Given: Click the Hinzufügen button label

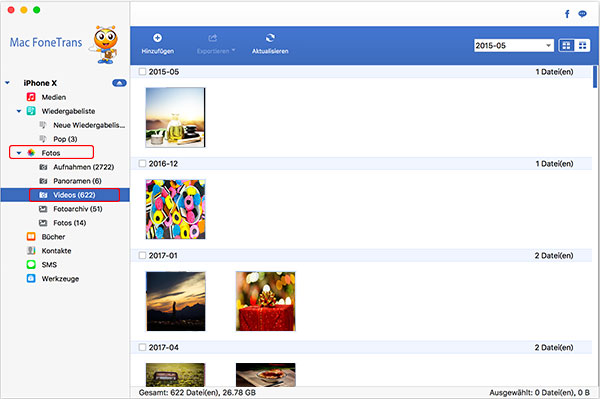Looking at the screenshot, I should point(158,51).
